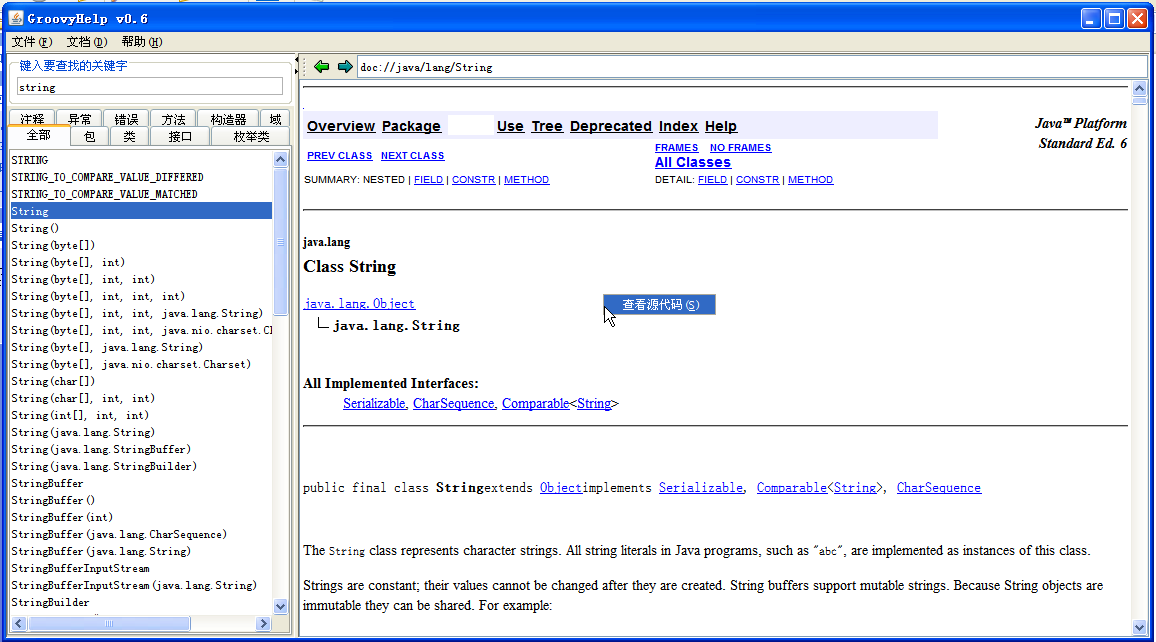Open the Tree link
Image resolution: width=1156 pixels, height=642 pixels.
[x=547, y=126]
